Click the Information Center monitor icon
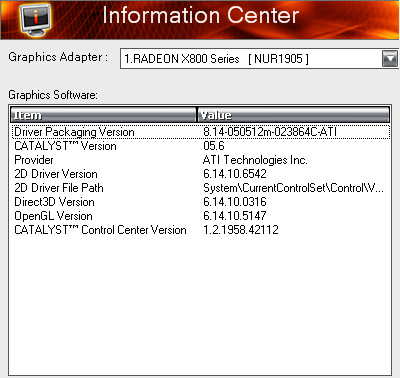 point(35,20)
